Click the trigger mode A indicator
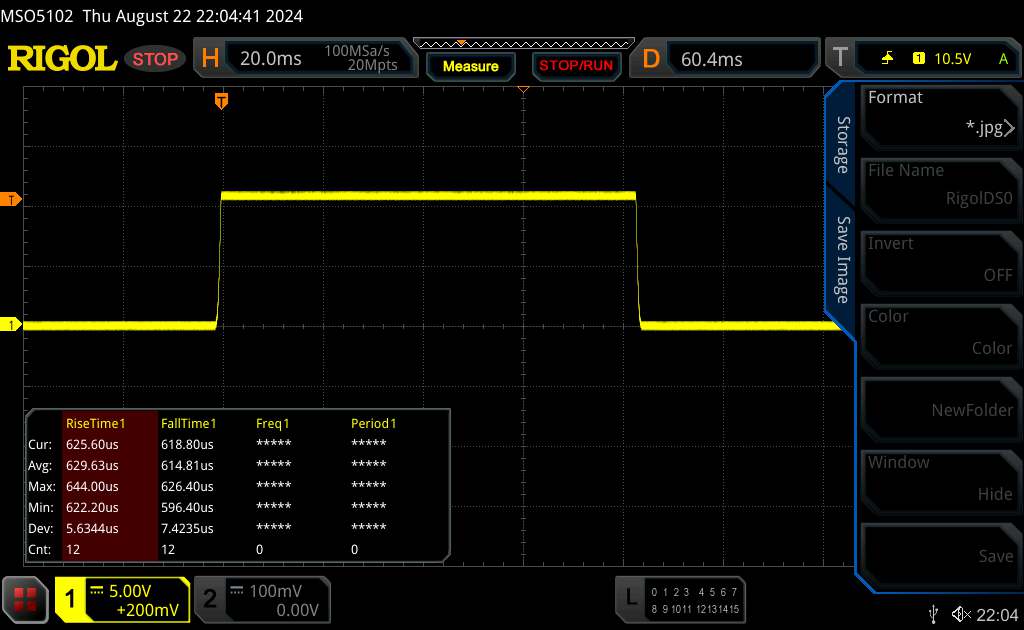The image size is (1024, 630). pyautogui.click(x=1003, y=59)
